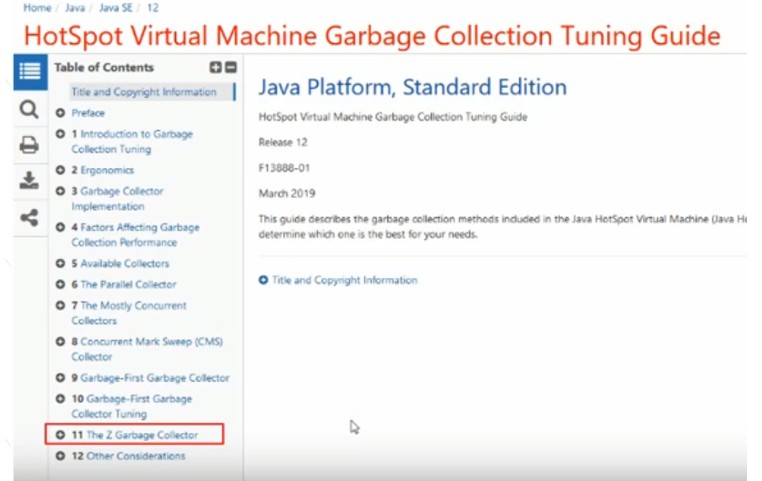Click the Print icon in sidebar
The height and width of the screenshot is (481, 762).
[29, 145]
